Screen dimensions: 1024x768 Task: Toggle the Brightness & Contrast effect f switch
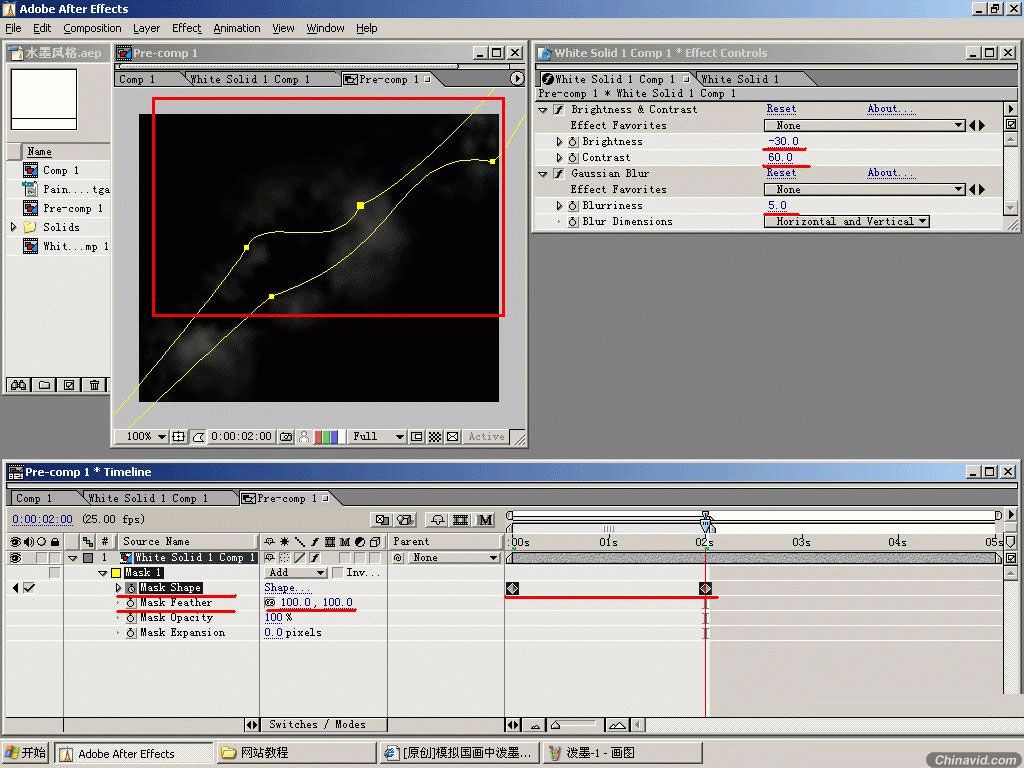(x=558, y=110)
